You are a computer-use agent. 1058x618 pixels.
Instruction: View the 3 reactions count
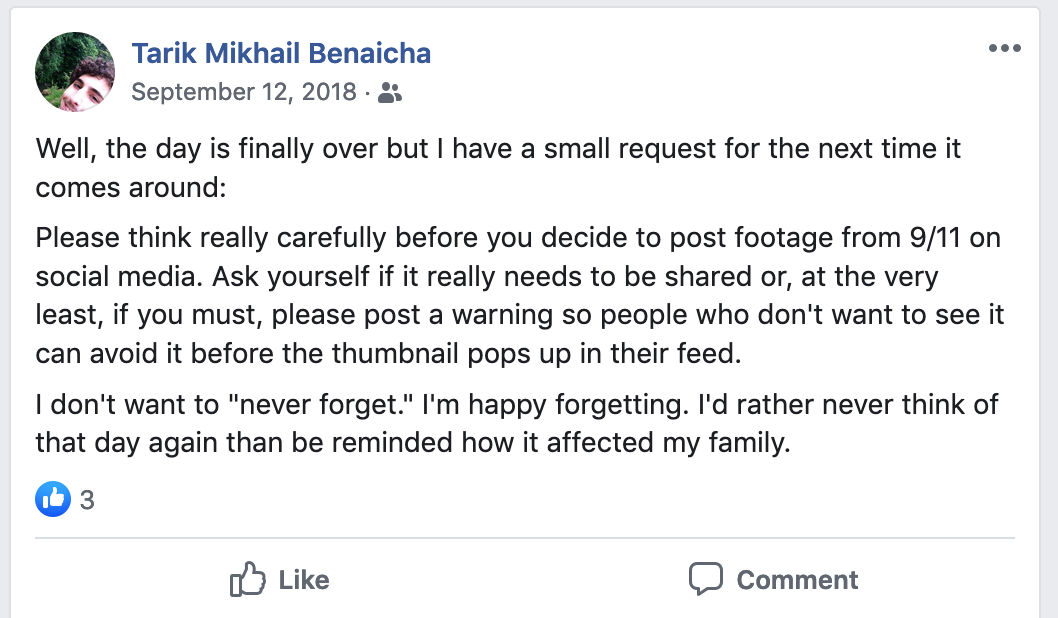coord(87,500)
